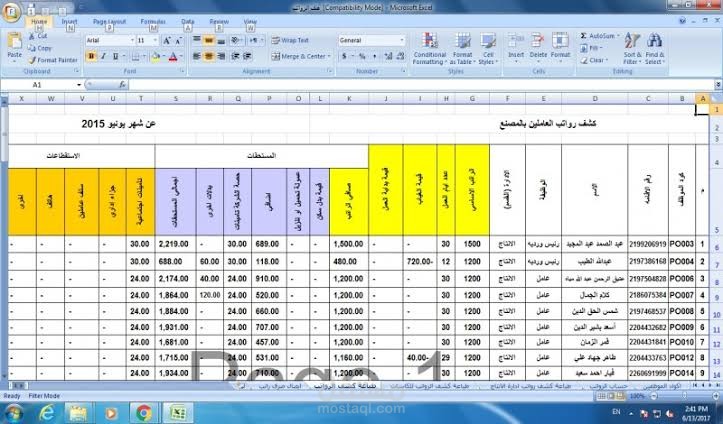Increase font size with Grow Font
The image size is (723, 424).
point(167,41)
